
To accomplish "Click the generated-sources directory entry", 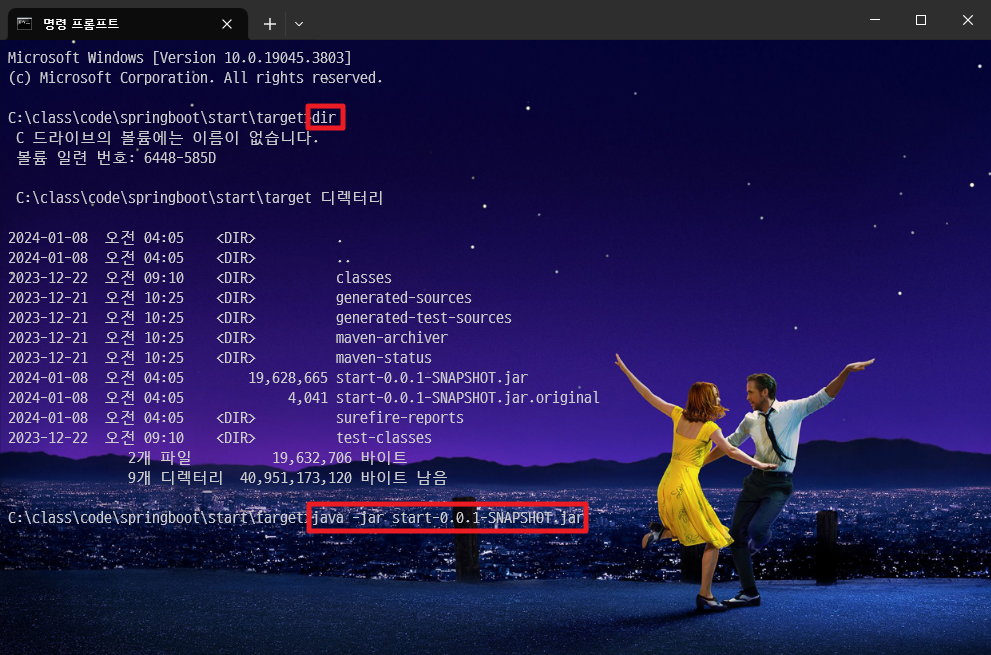I will coord(403,298).
